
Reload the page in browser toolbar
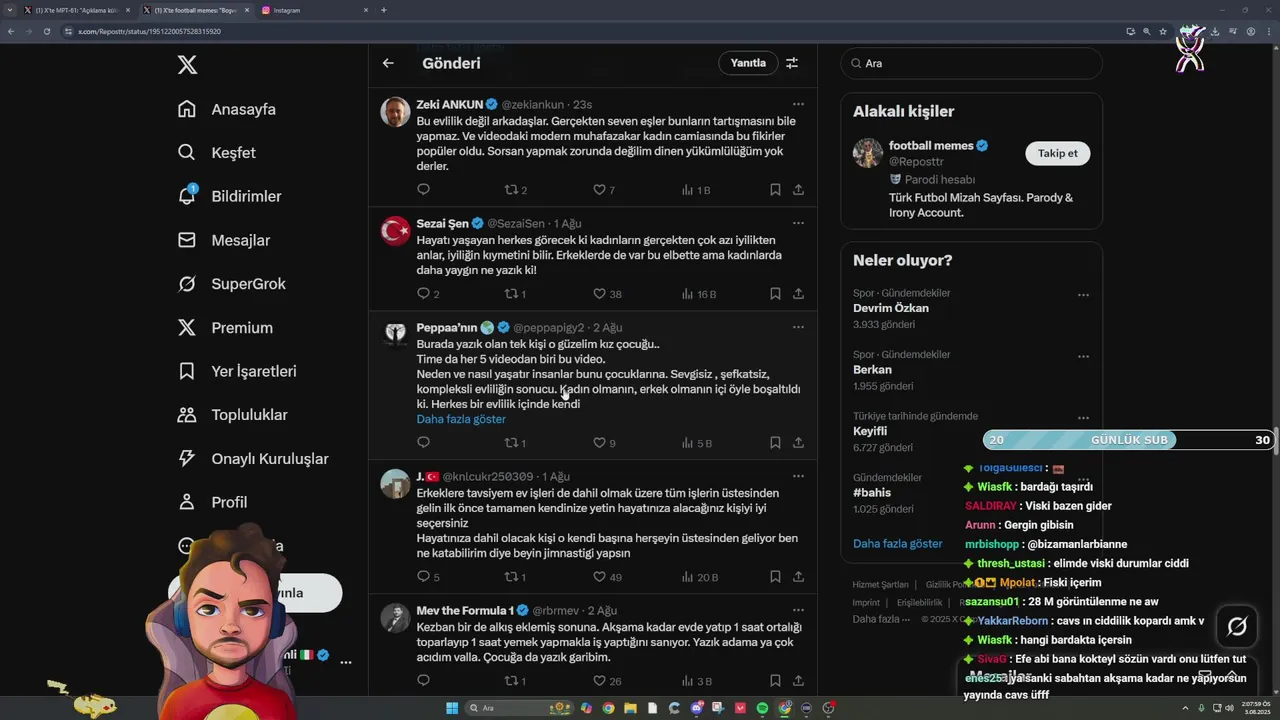pyautogui.click(x=46, y=31)
